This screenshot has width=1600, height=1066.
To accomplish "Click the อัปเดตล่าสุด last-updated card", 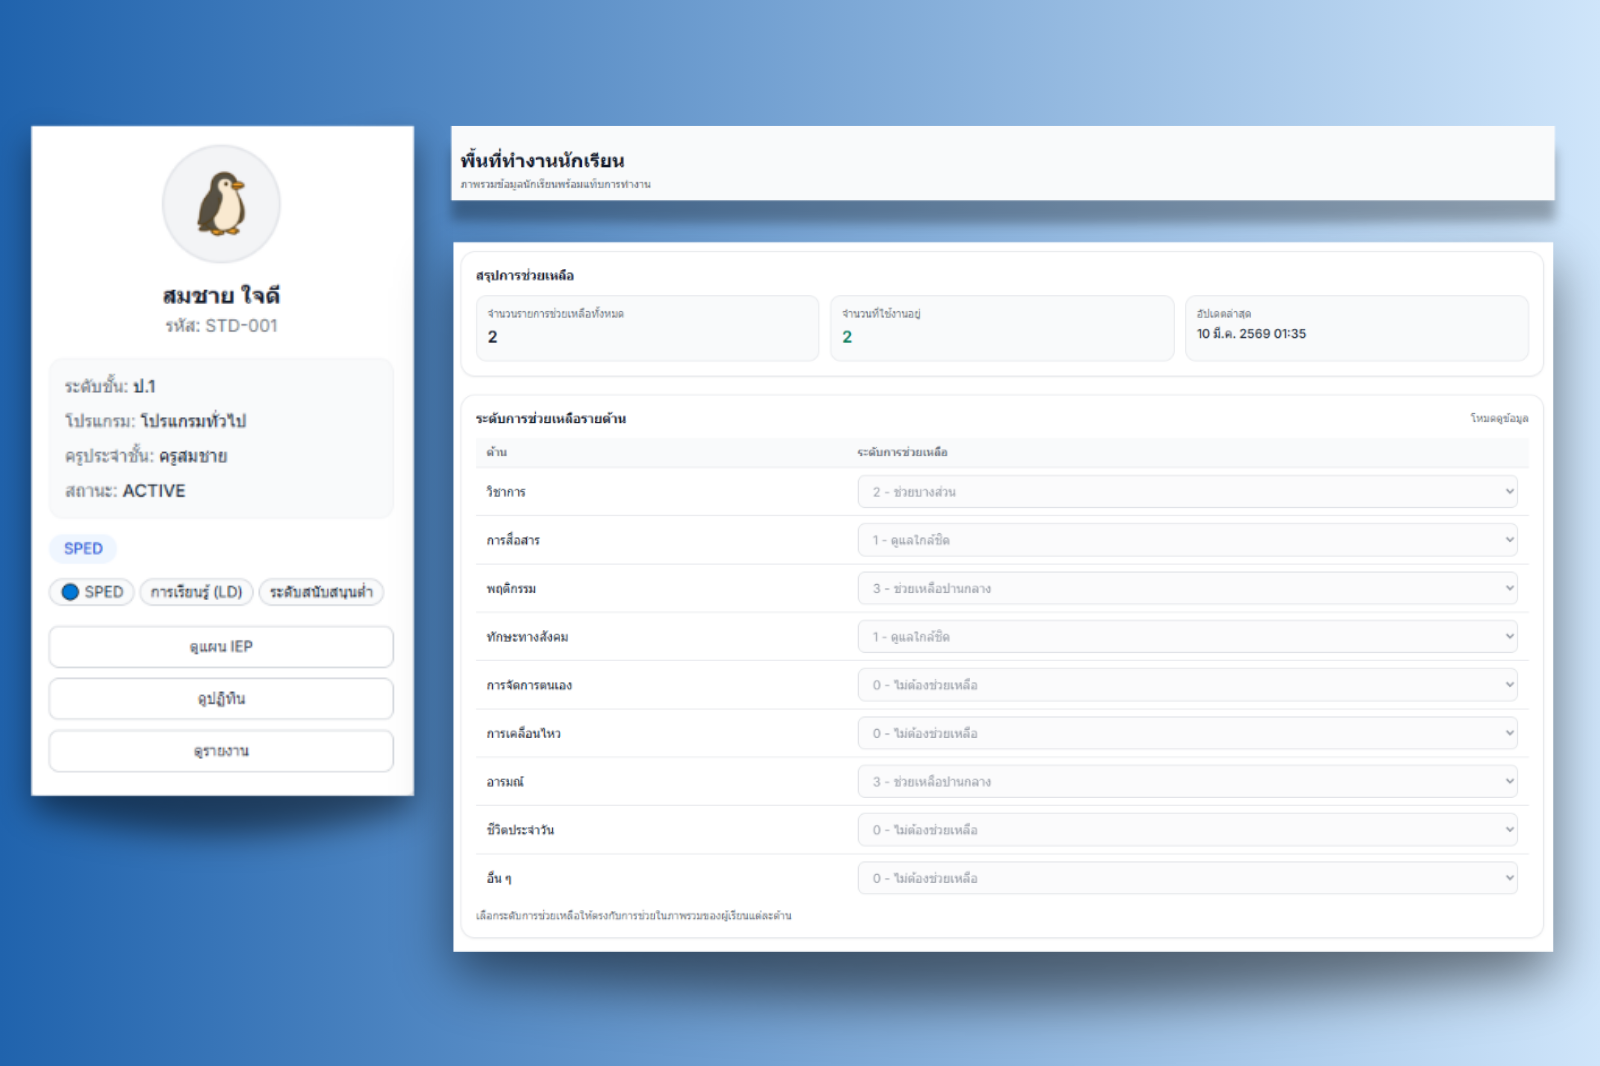I will pos(1356,327).
